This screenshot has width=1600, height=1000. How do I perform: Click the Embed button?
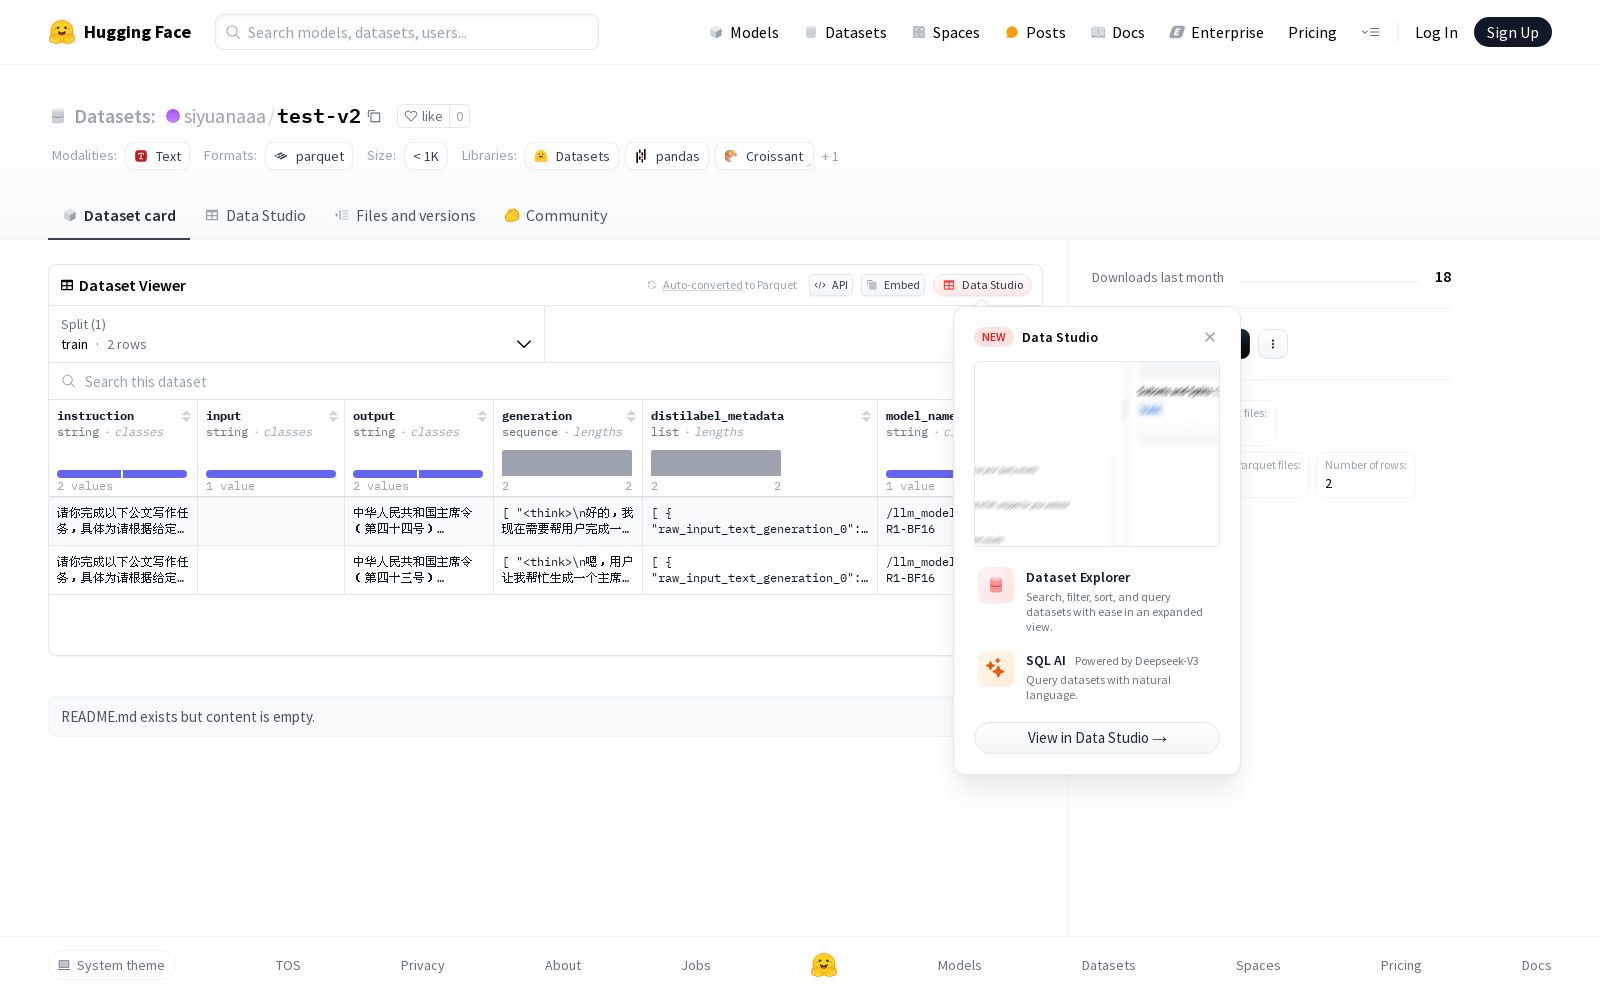click(x=893, y=285)
